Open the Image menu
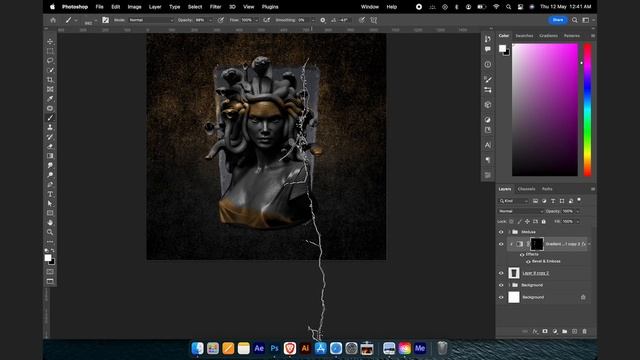This screenshot has height=360, width=640. click(134, 7)
